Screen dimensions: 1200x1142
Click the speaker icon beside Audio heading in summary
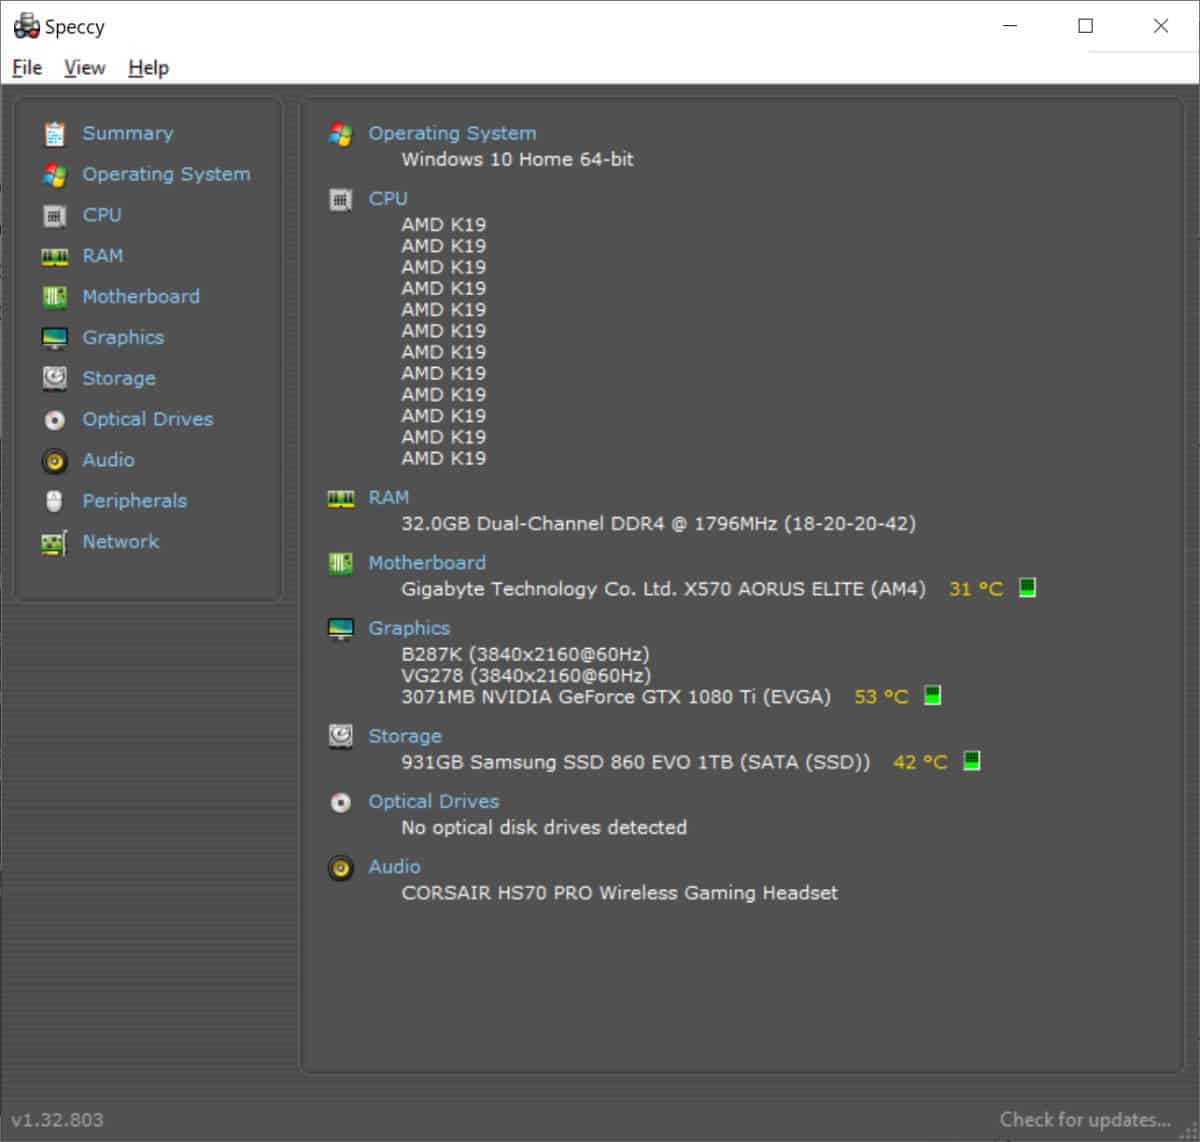(x=341, y=867)
